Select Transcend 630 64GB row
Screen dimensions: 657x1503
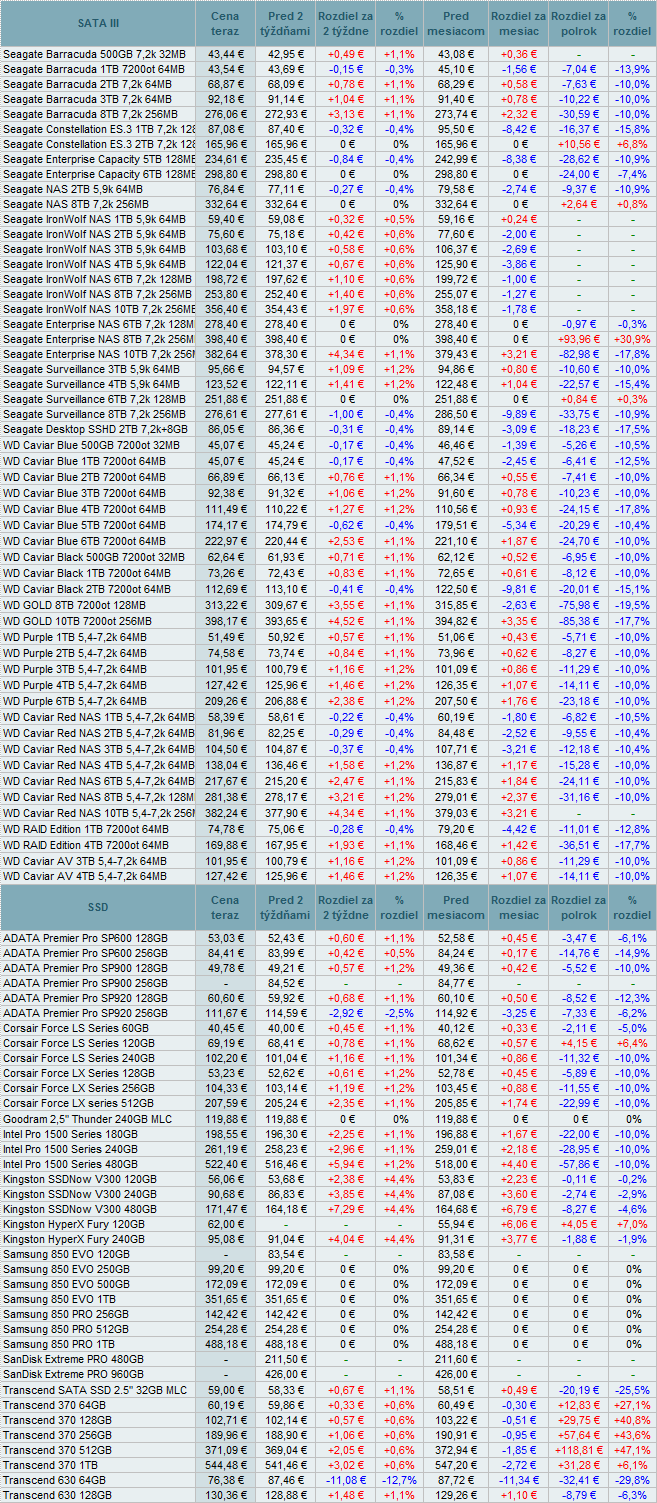pos(328,1480)
